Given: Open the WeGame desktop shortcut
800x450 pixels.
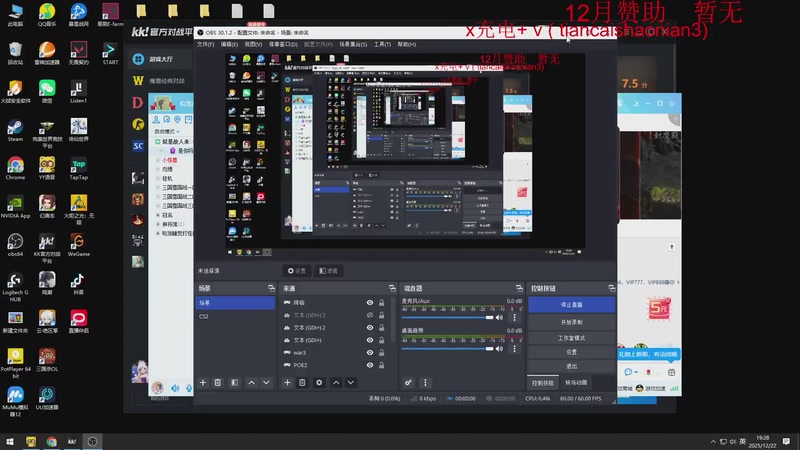Looking at the screenshot, I should pyautogui.click(x=79, y=245).
